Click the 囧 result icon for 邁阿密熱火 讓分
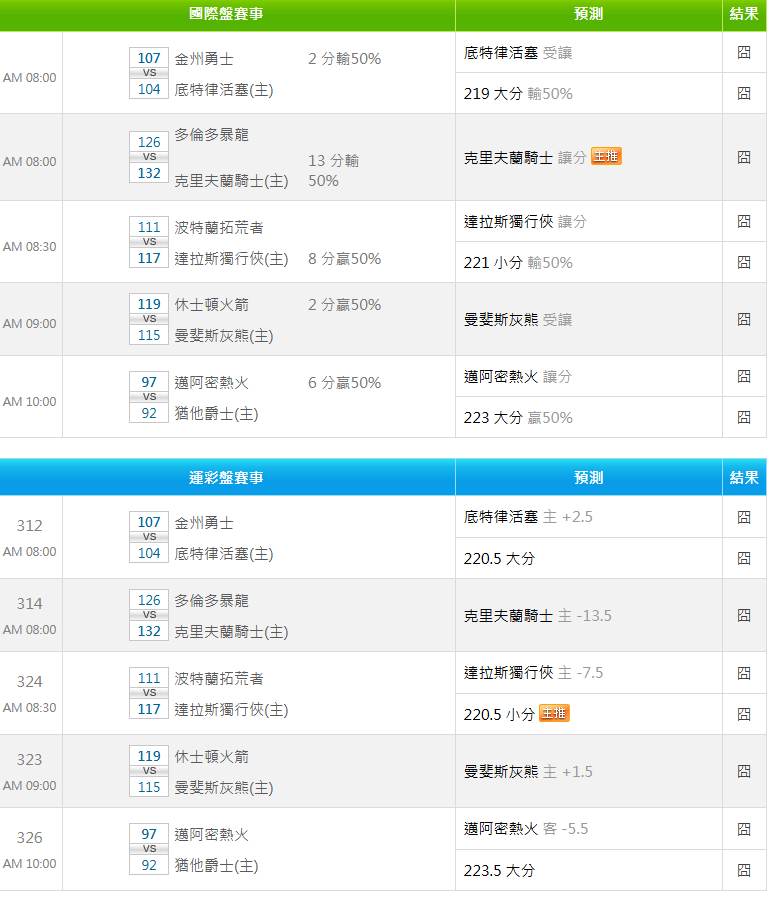Viewport: 771px width, 908px height. click(744, 376)
